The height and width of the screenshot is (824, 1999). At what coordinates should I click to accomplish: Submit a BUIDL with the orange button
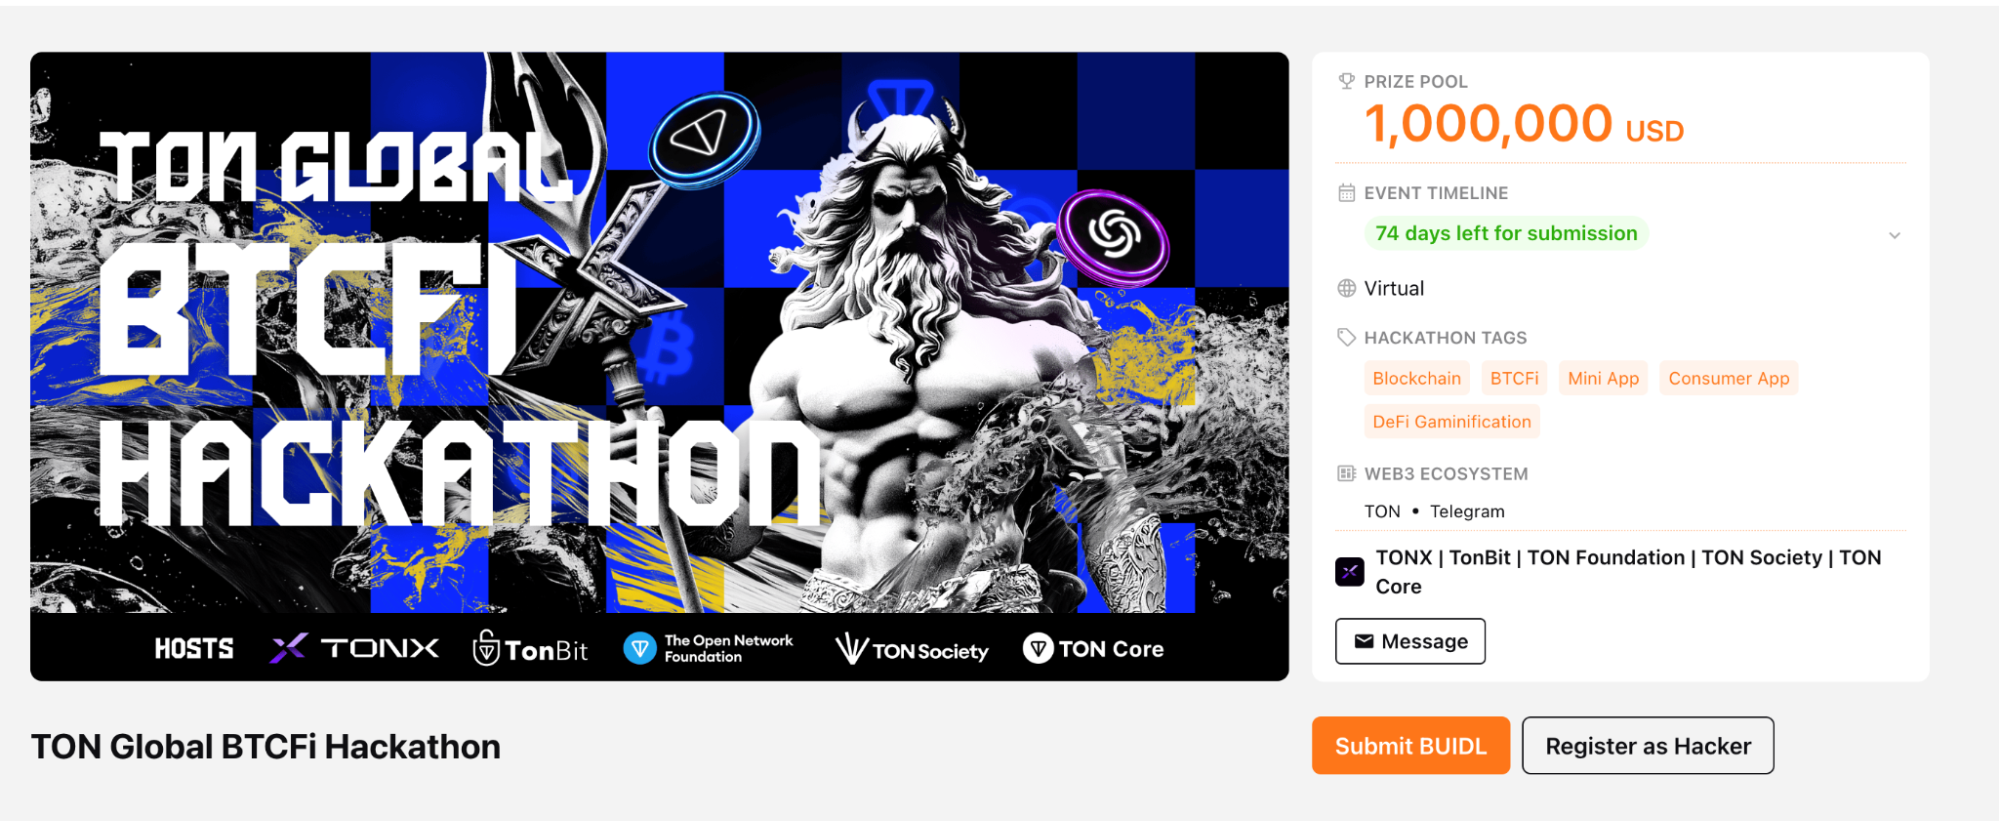[1410, 745]
